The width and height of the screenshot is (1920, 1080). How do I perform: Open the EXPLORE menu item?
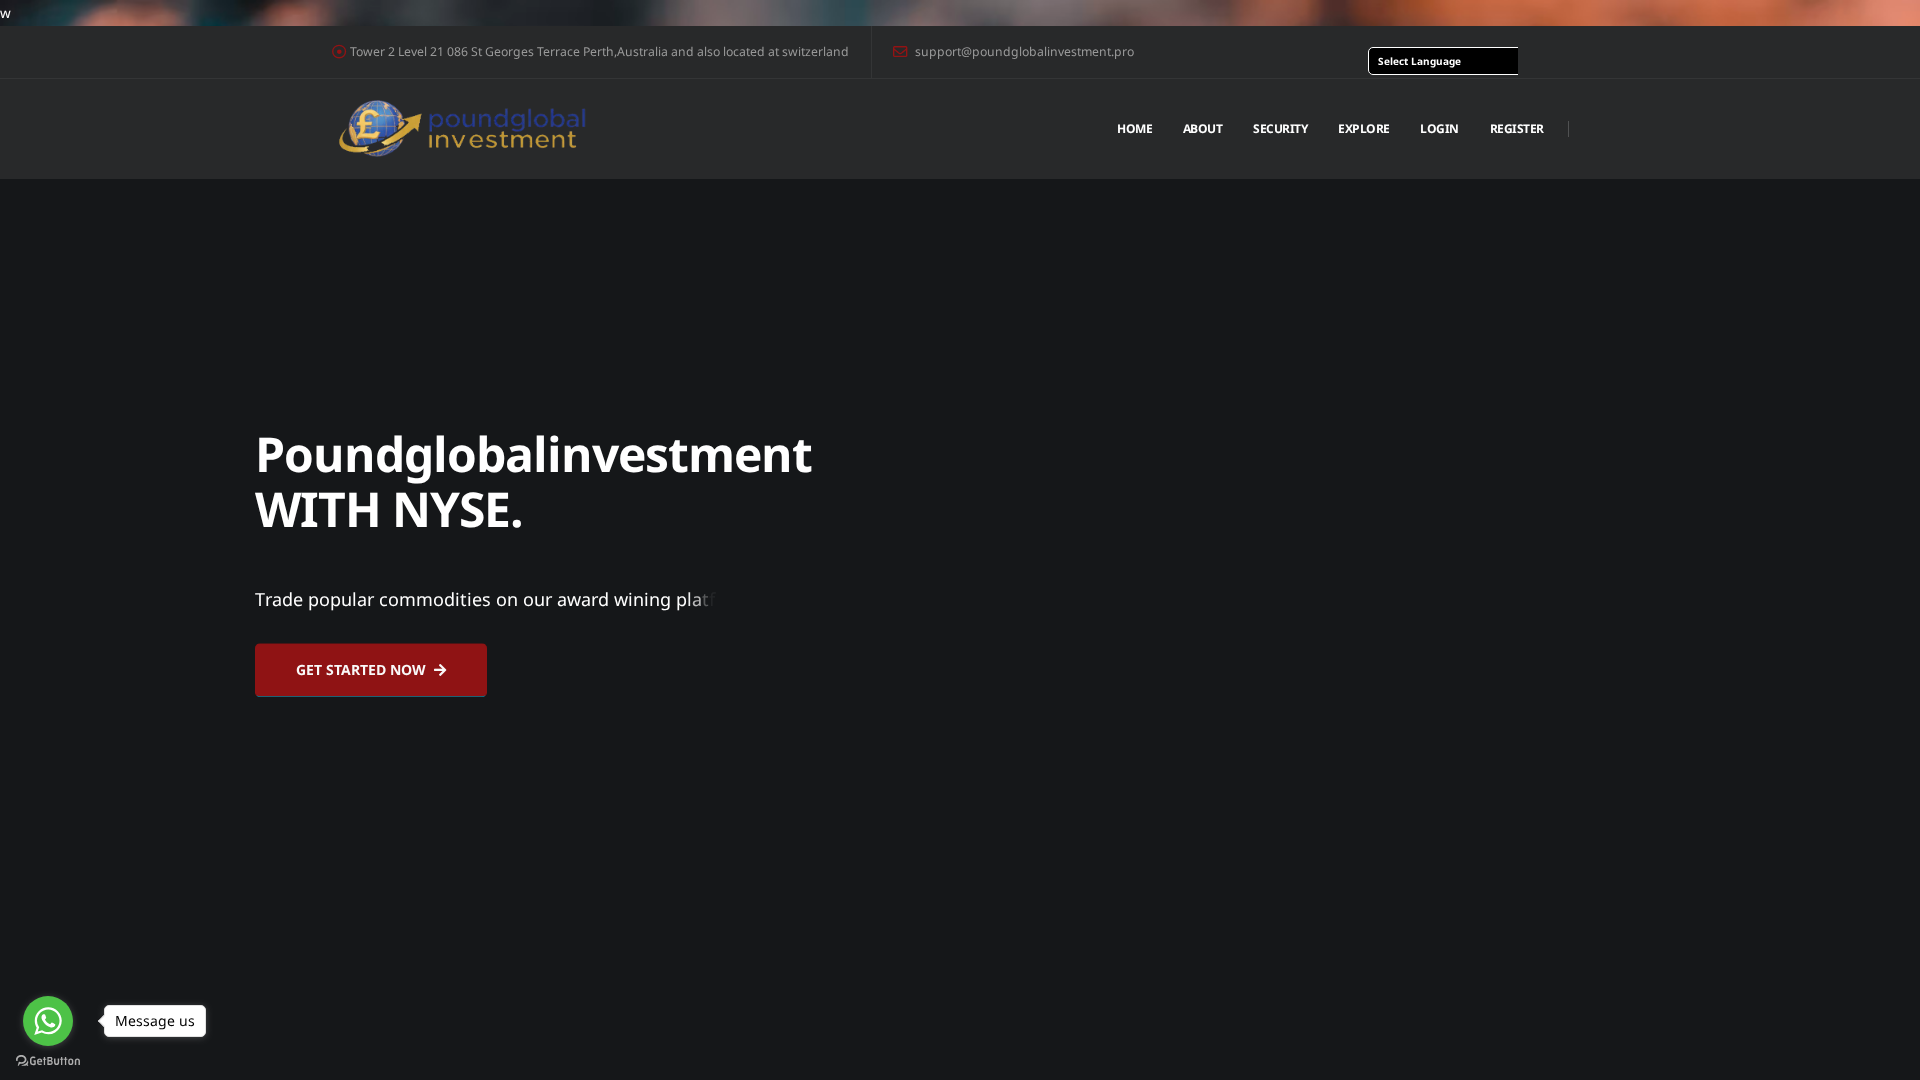click(x=1363, y=129)
